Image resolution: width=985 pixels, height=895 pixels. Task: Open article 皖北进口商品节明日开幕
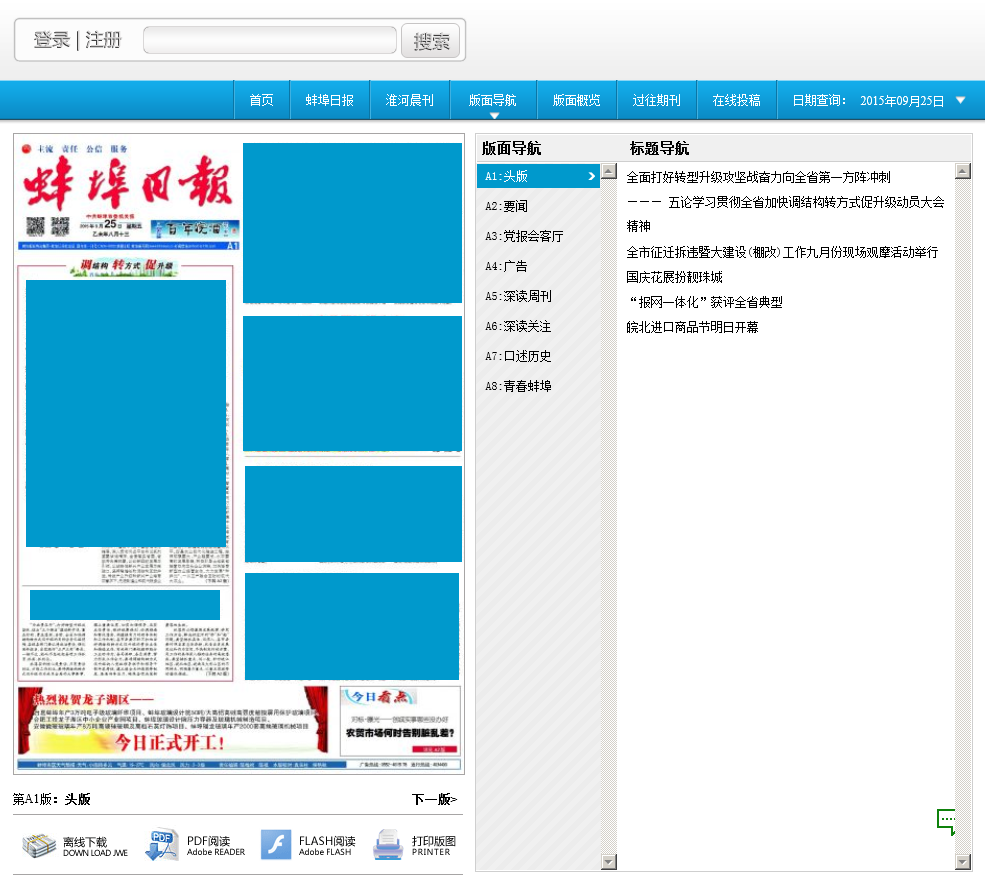(x=692, y=327)
